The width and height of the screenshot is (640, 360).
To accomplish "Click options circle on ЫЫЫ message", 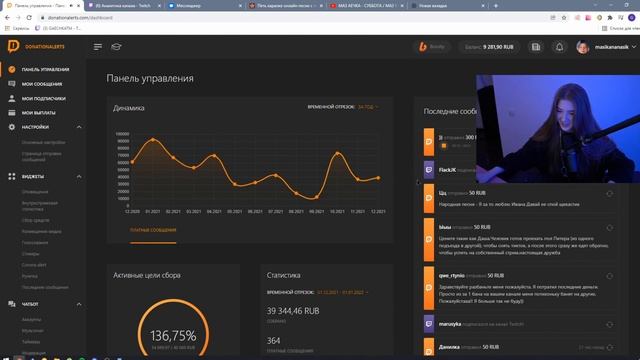I will (609, 228).
